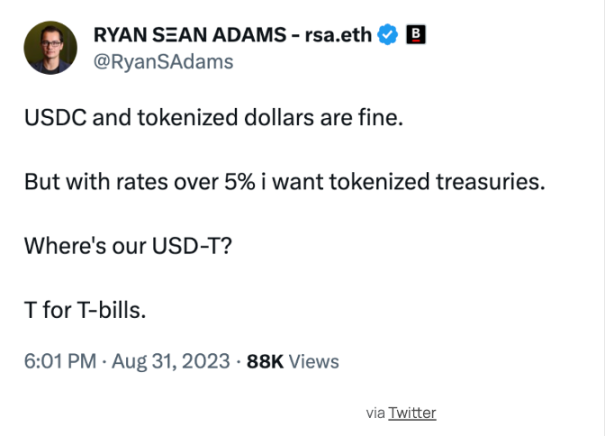This screenshot has height=436, width=605.
Task: Click the words 'tokenized treasuries' in the tweet
Action: [437, 181]
